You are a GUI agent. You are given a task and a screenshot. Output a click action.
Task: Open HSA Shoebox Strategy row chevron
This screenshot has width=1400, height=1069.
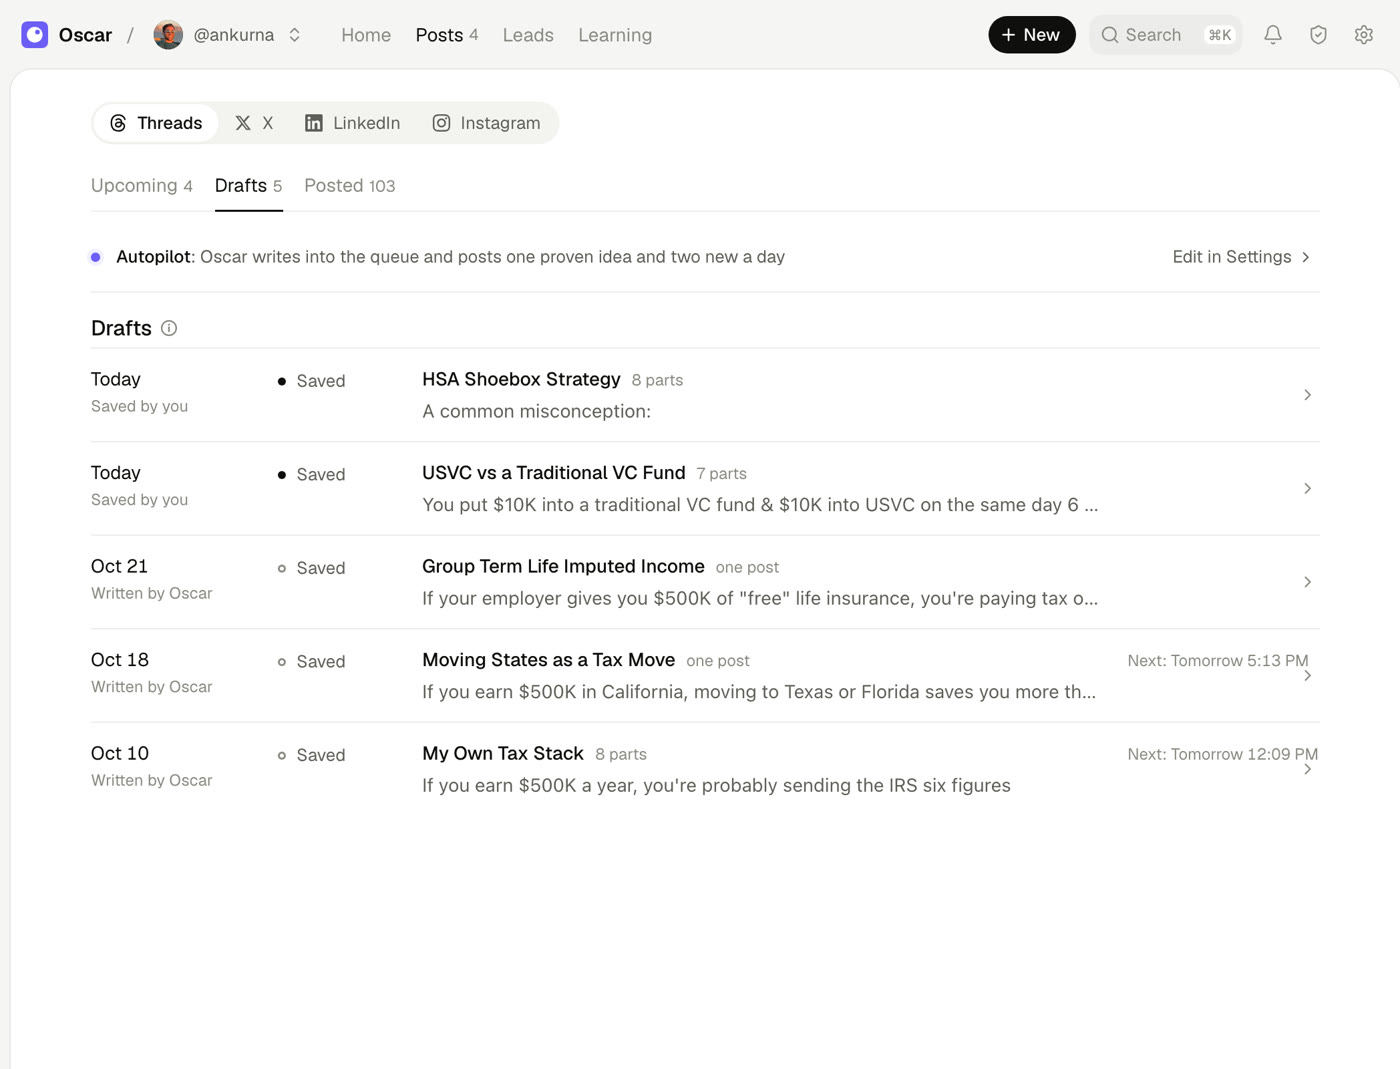tap(1307, 395)
